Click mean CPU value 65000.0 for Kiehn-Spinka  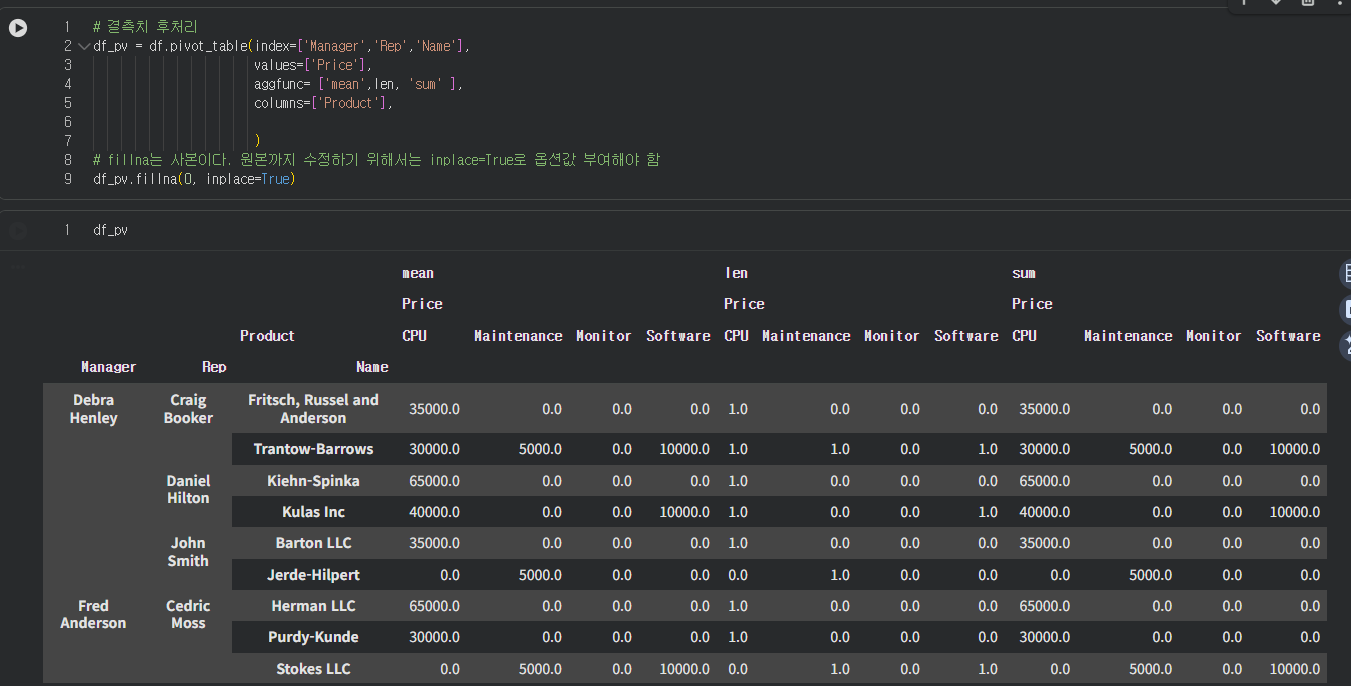(x=434, y=481)
